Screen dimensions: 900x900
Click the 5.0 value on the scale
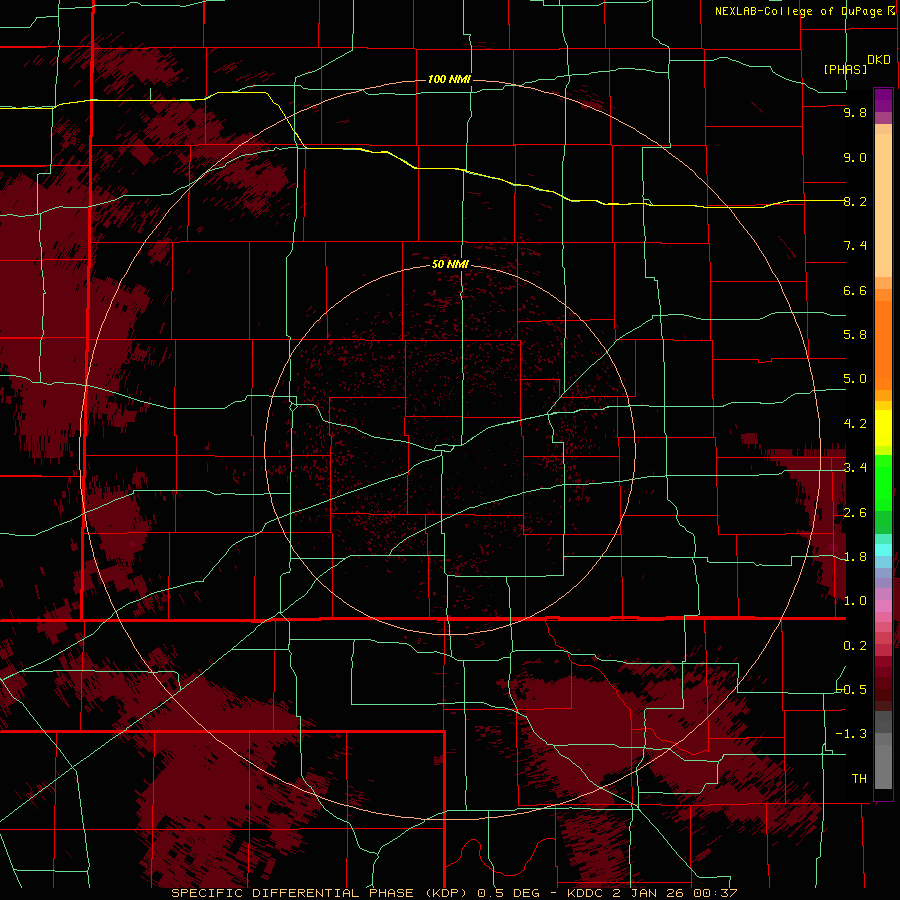[x=855, y=379]
